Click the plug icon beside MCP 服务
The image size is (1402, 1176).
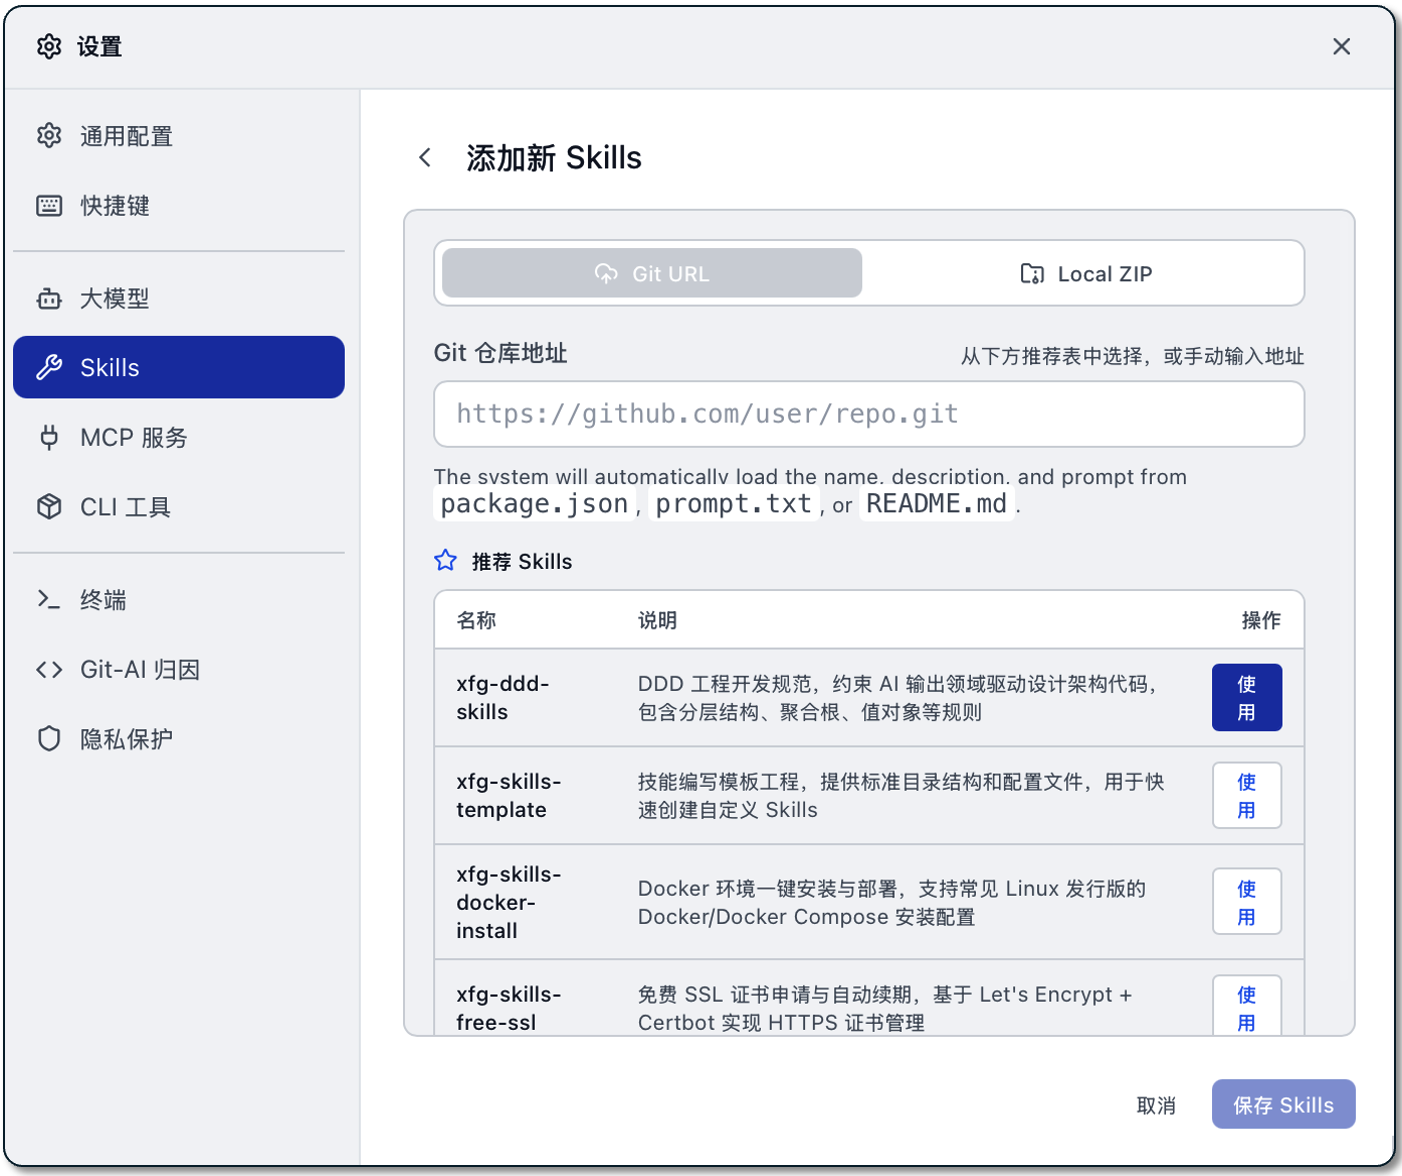click(49, 438)
